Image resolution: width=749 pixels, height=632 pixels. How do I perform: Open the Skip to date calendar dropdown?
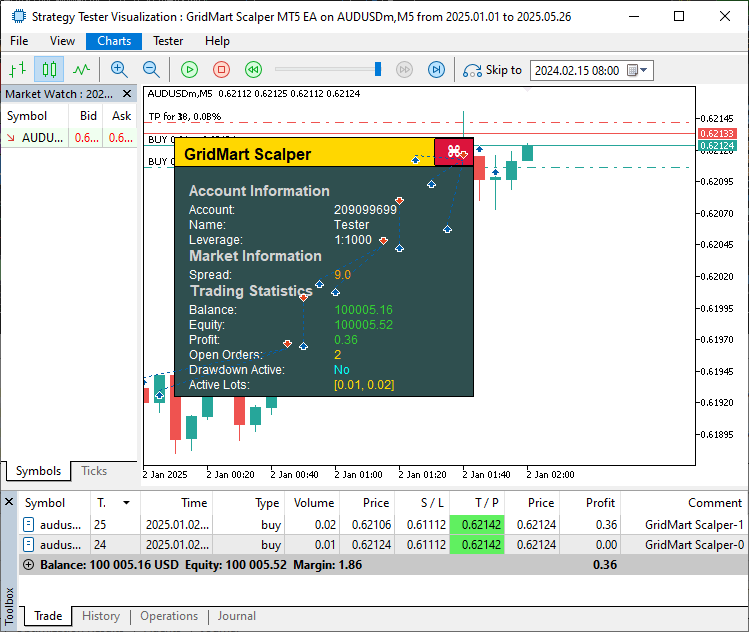click(644, 70)
